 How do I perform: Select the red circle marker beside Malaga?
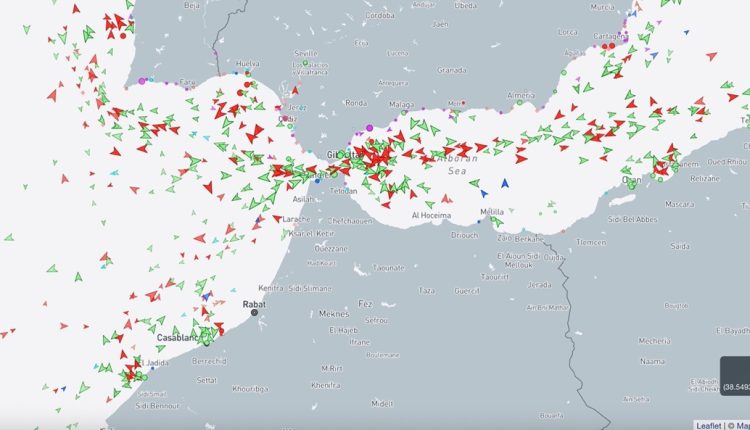coord(463,102)
